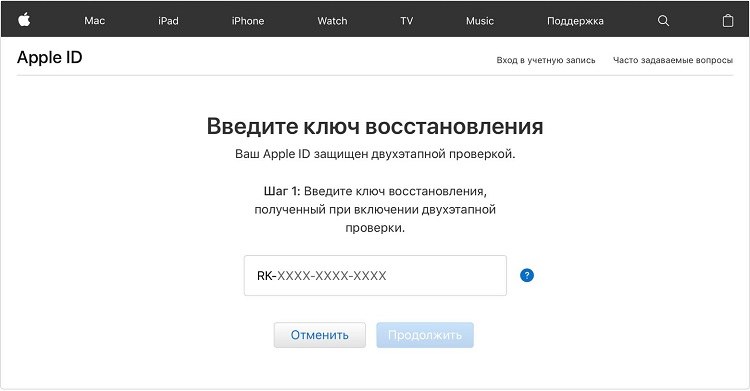Focus the RK-XXXX recovery key field

pyautogui.click(x=375, y=276)
